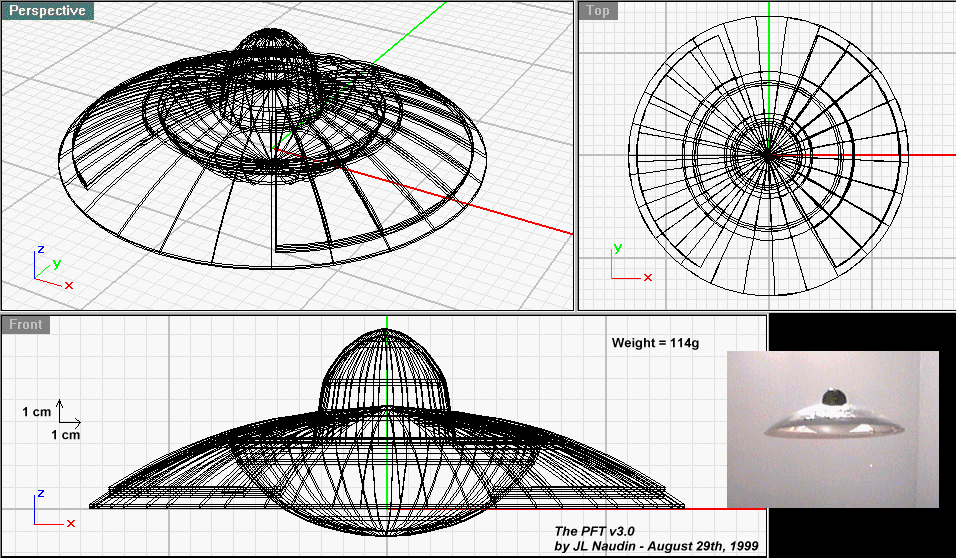Click the XYZ axis icon in Perspective view

pos(52,268)
